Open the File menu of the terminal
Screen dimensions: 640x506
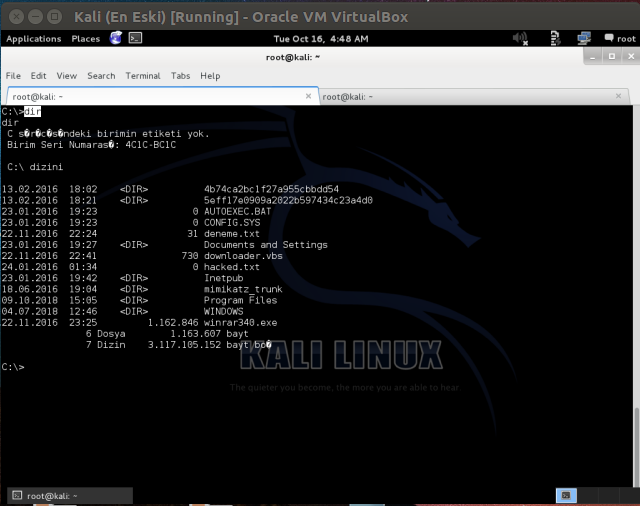pyautogui.click(x=13, y=76)
